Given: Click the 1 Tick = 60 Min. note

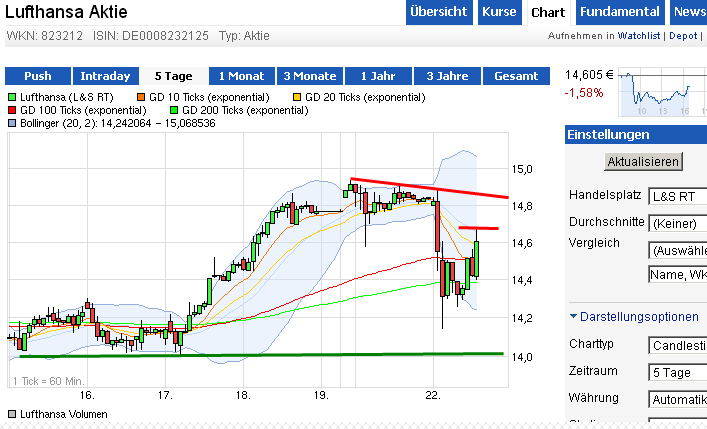Looking at the screenshot, I should coord(49,381).
